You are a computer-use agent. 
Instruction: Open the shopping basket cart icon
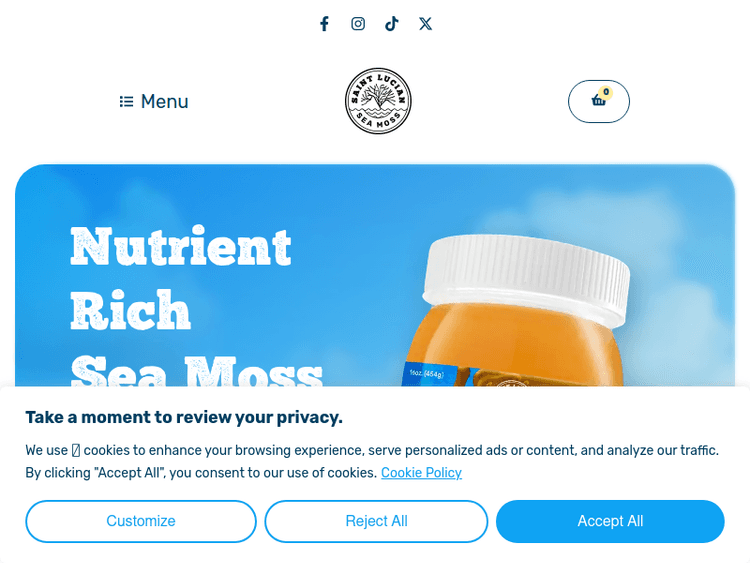click(x=598, y=100)
